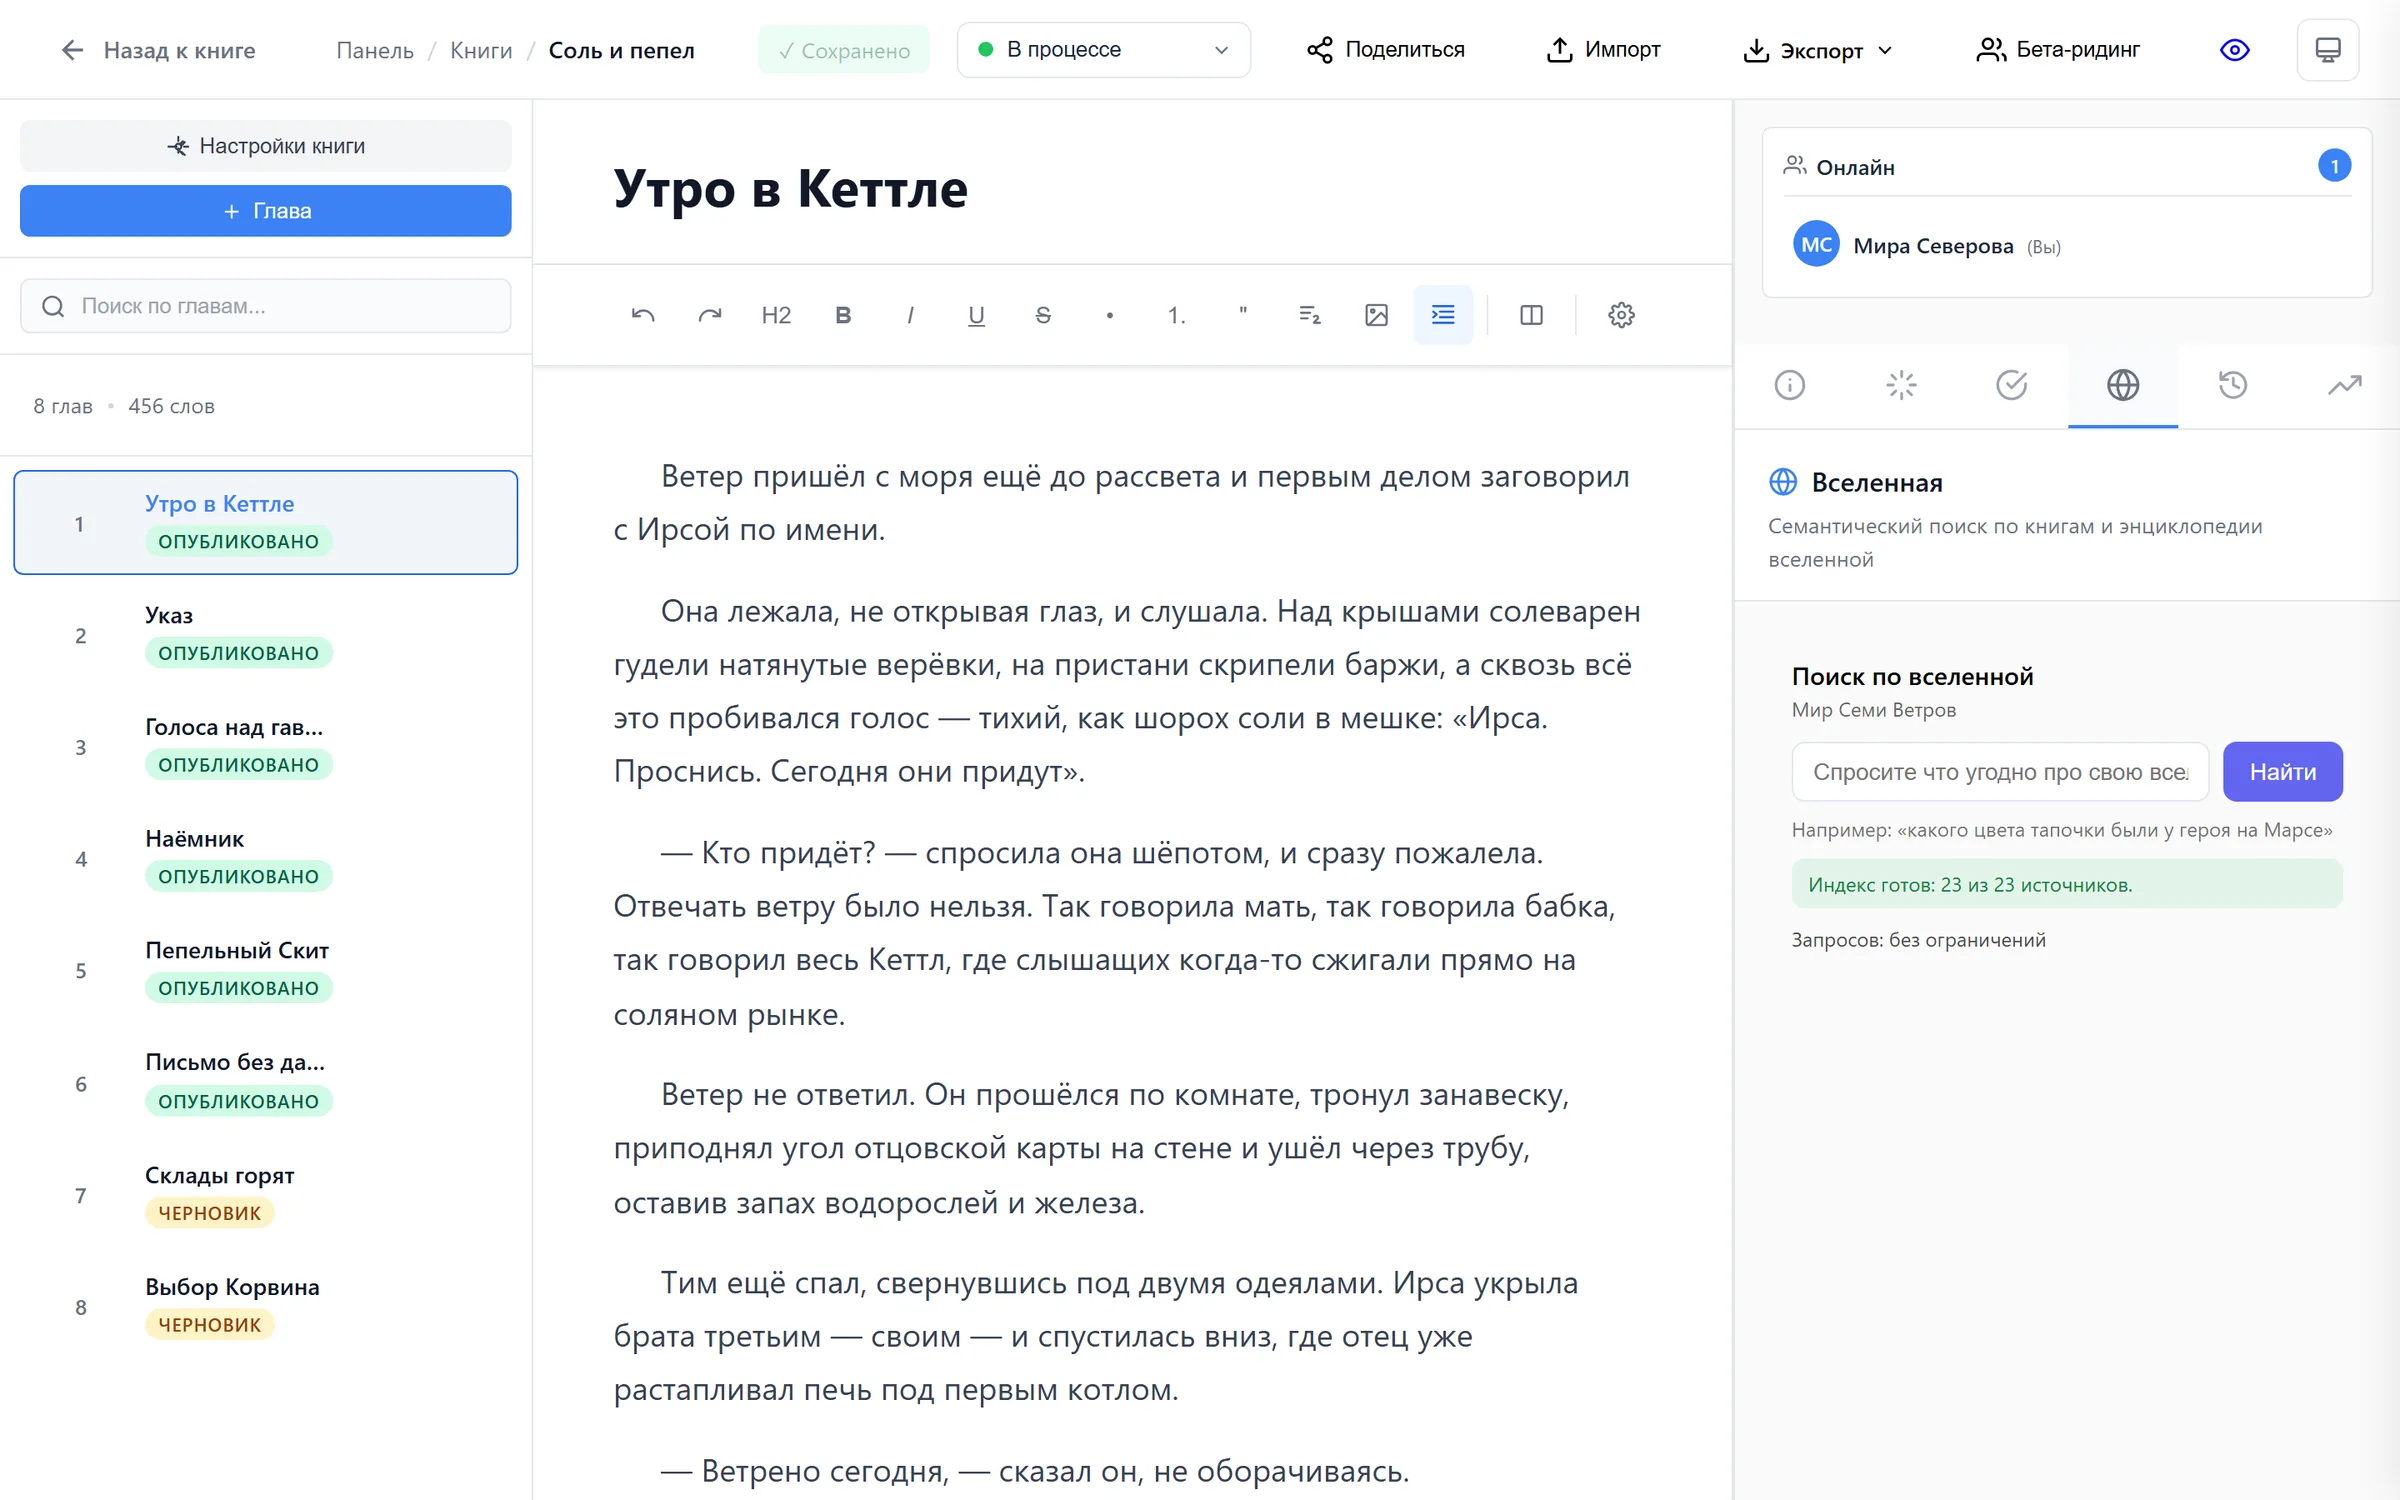
Task: Insert an image using the picture icon
Action: coord(1376,315)
